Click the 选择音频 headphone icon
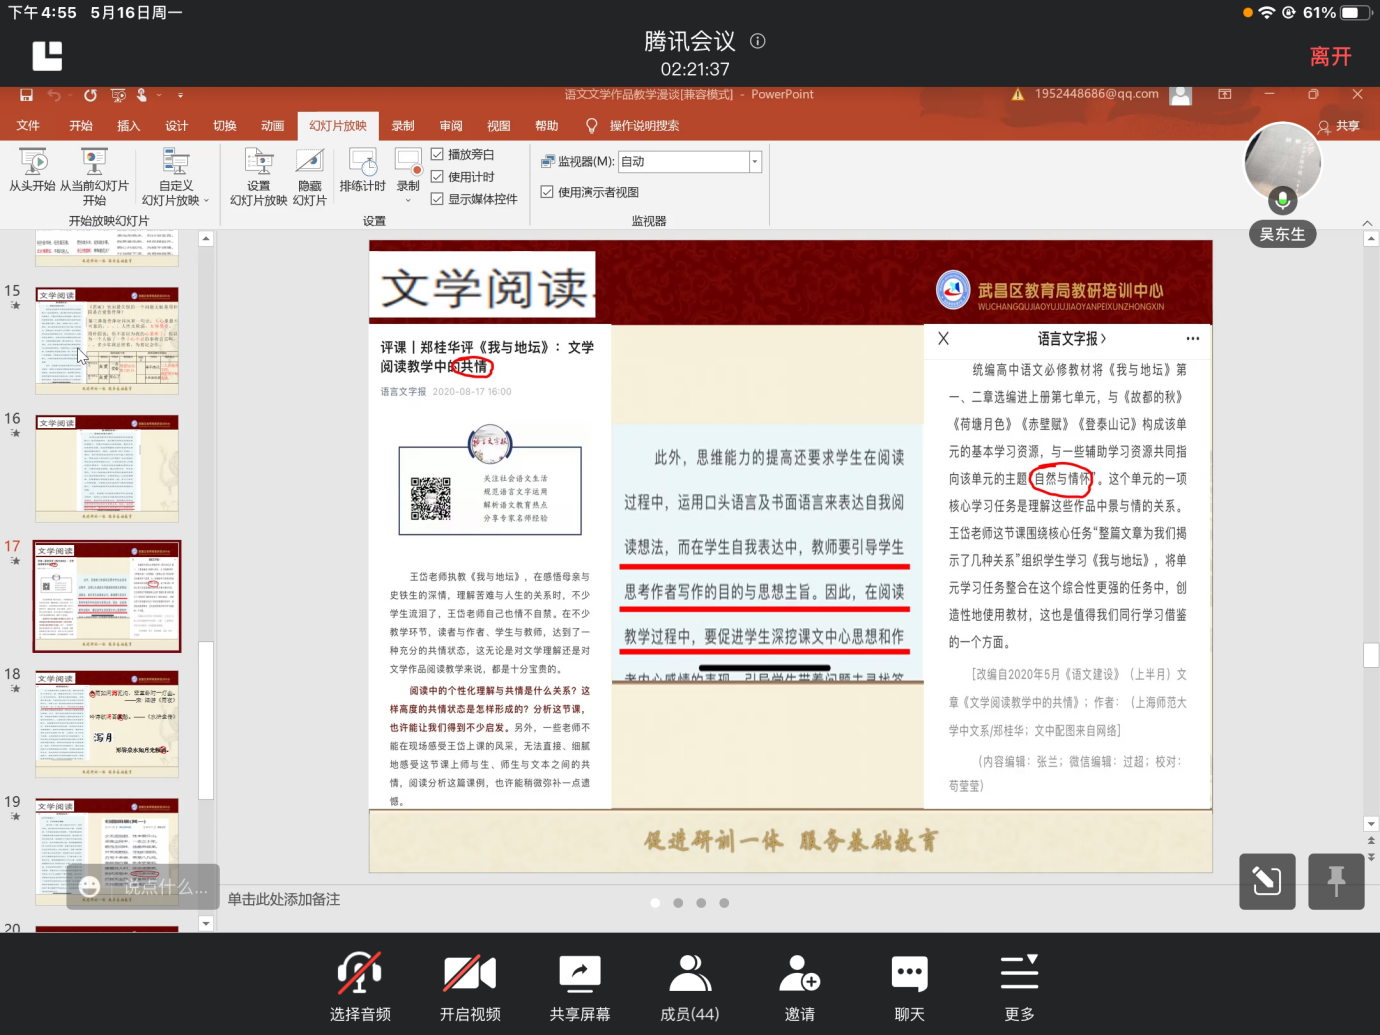The image size is (1380, 1035). click(360, 973)
